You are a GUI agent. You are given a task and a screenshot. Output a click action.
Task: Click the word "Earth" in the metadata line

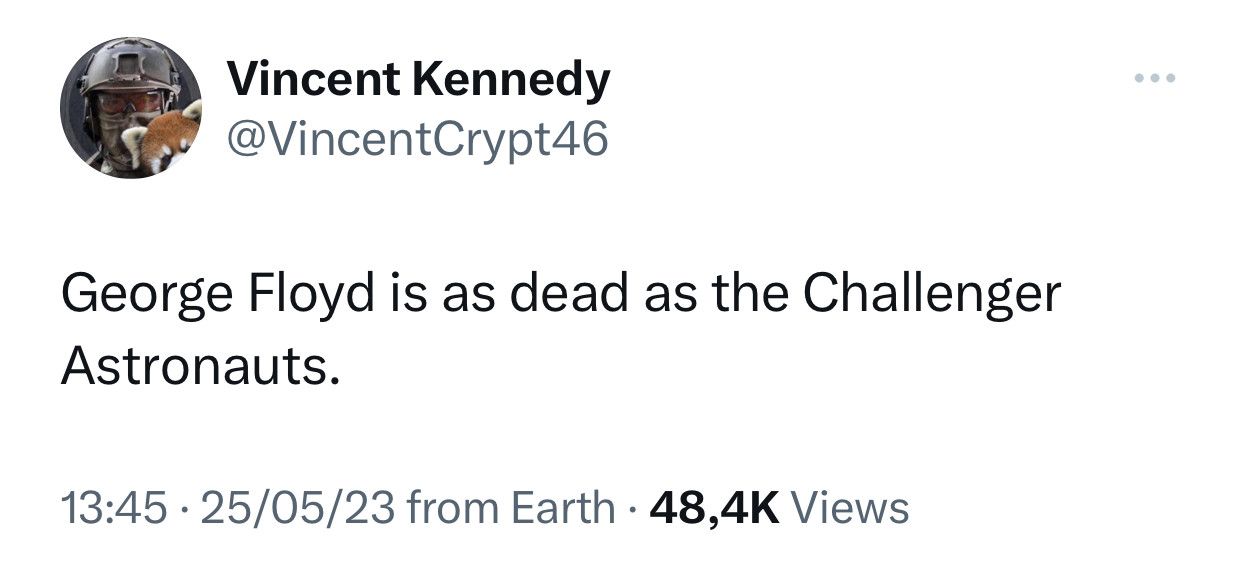point(563,507)
